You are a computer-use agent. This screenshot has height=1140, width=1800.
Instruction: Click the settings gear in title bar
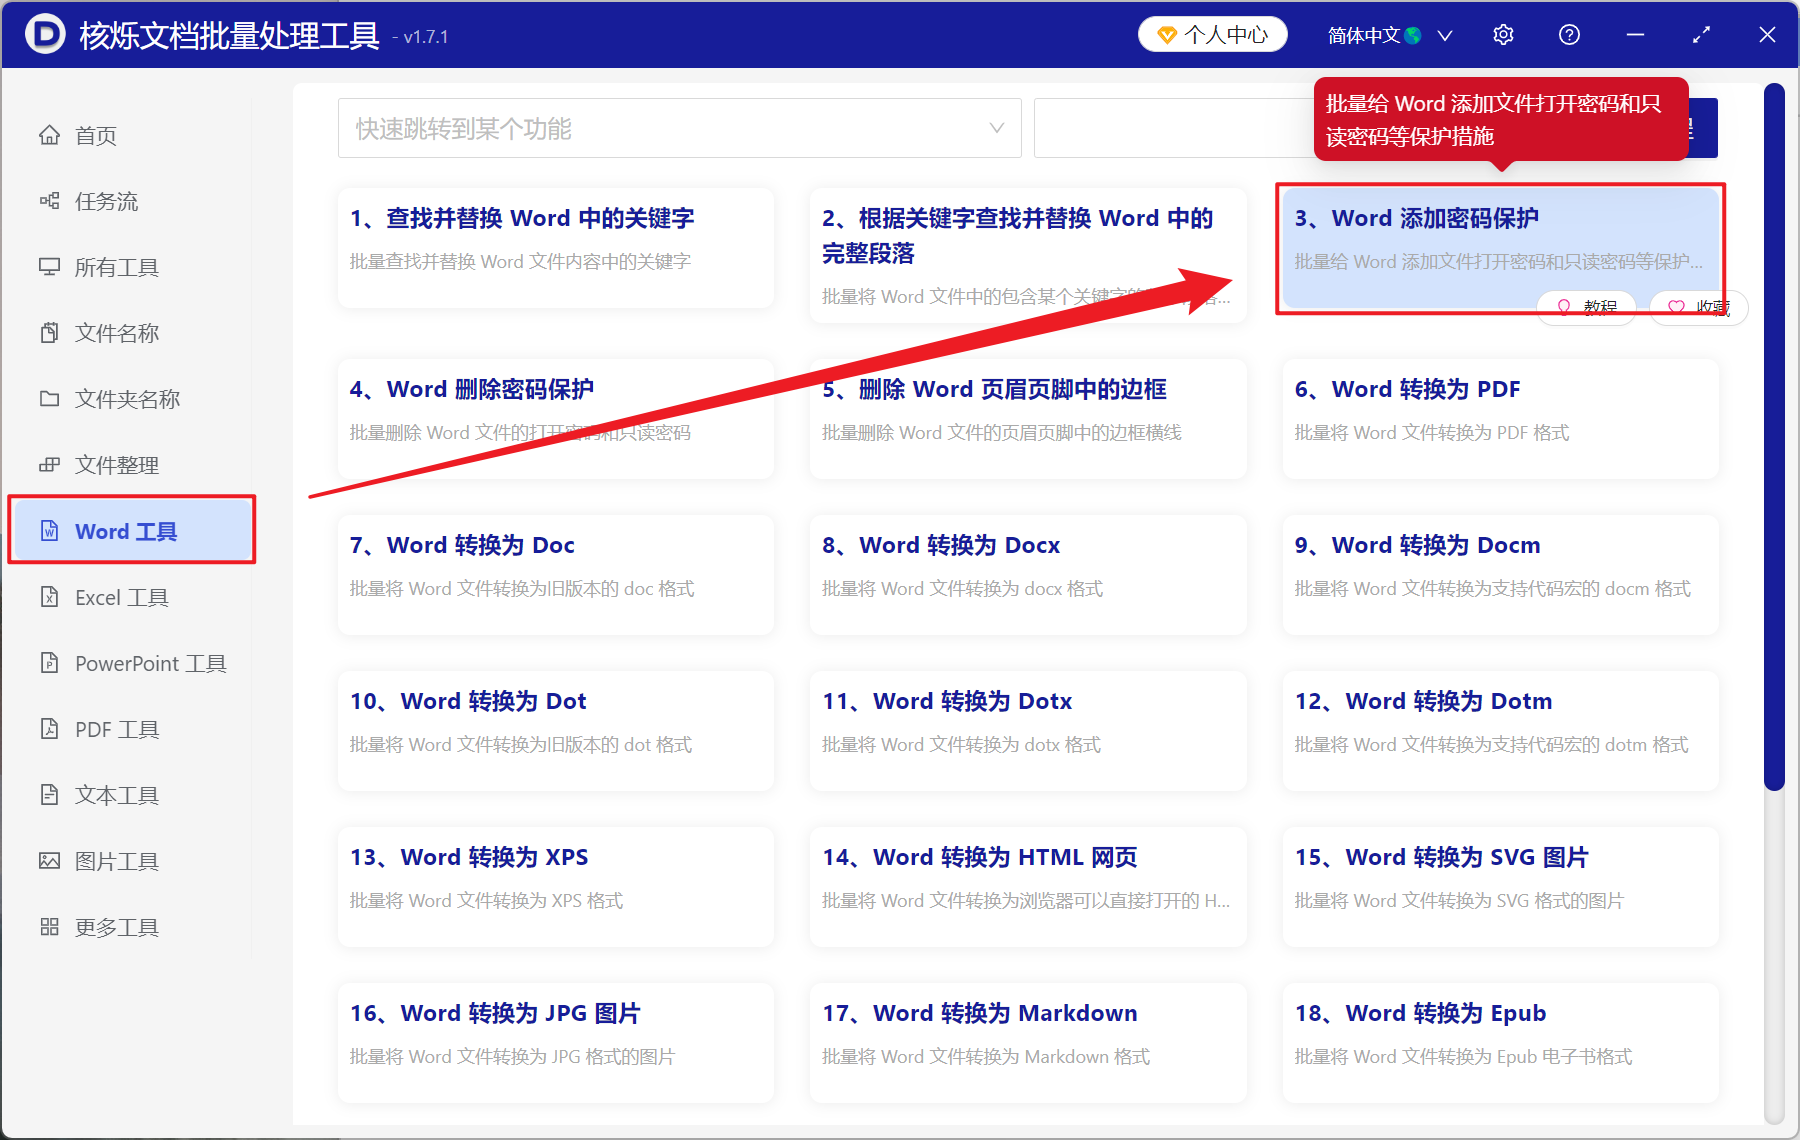[1503, 34]
